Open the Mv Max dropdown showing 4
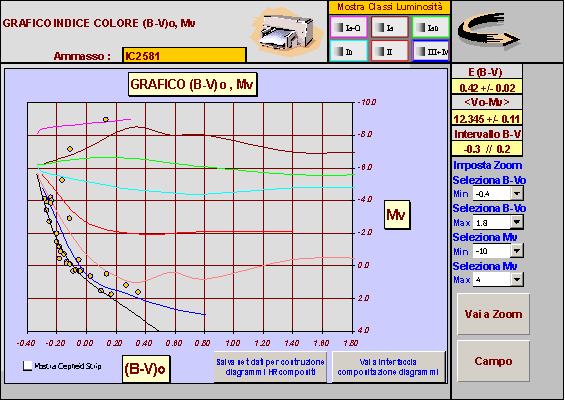Viewport: 565px width, 401px height. tap(517, 279)
